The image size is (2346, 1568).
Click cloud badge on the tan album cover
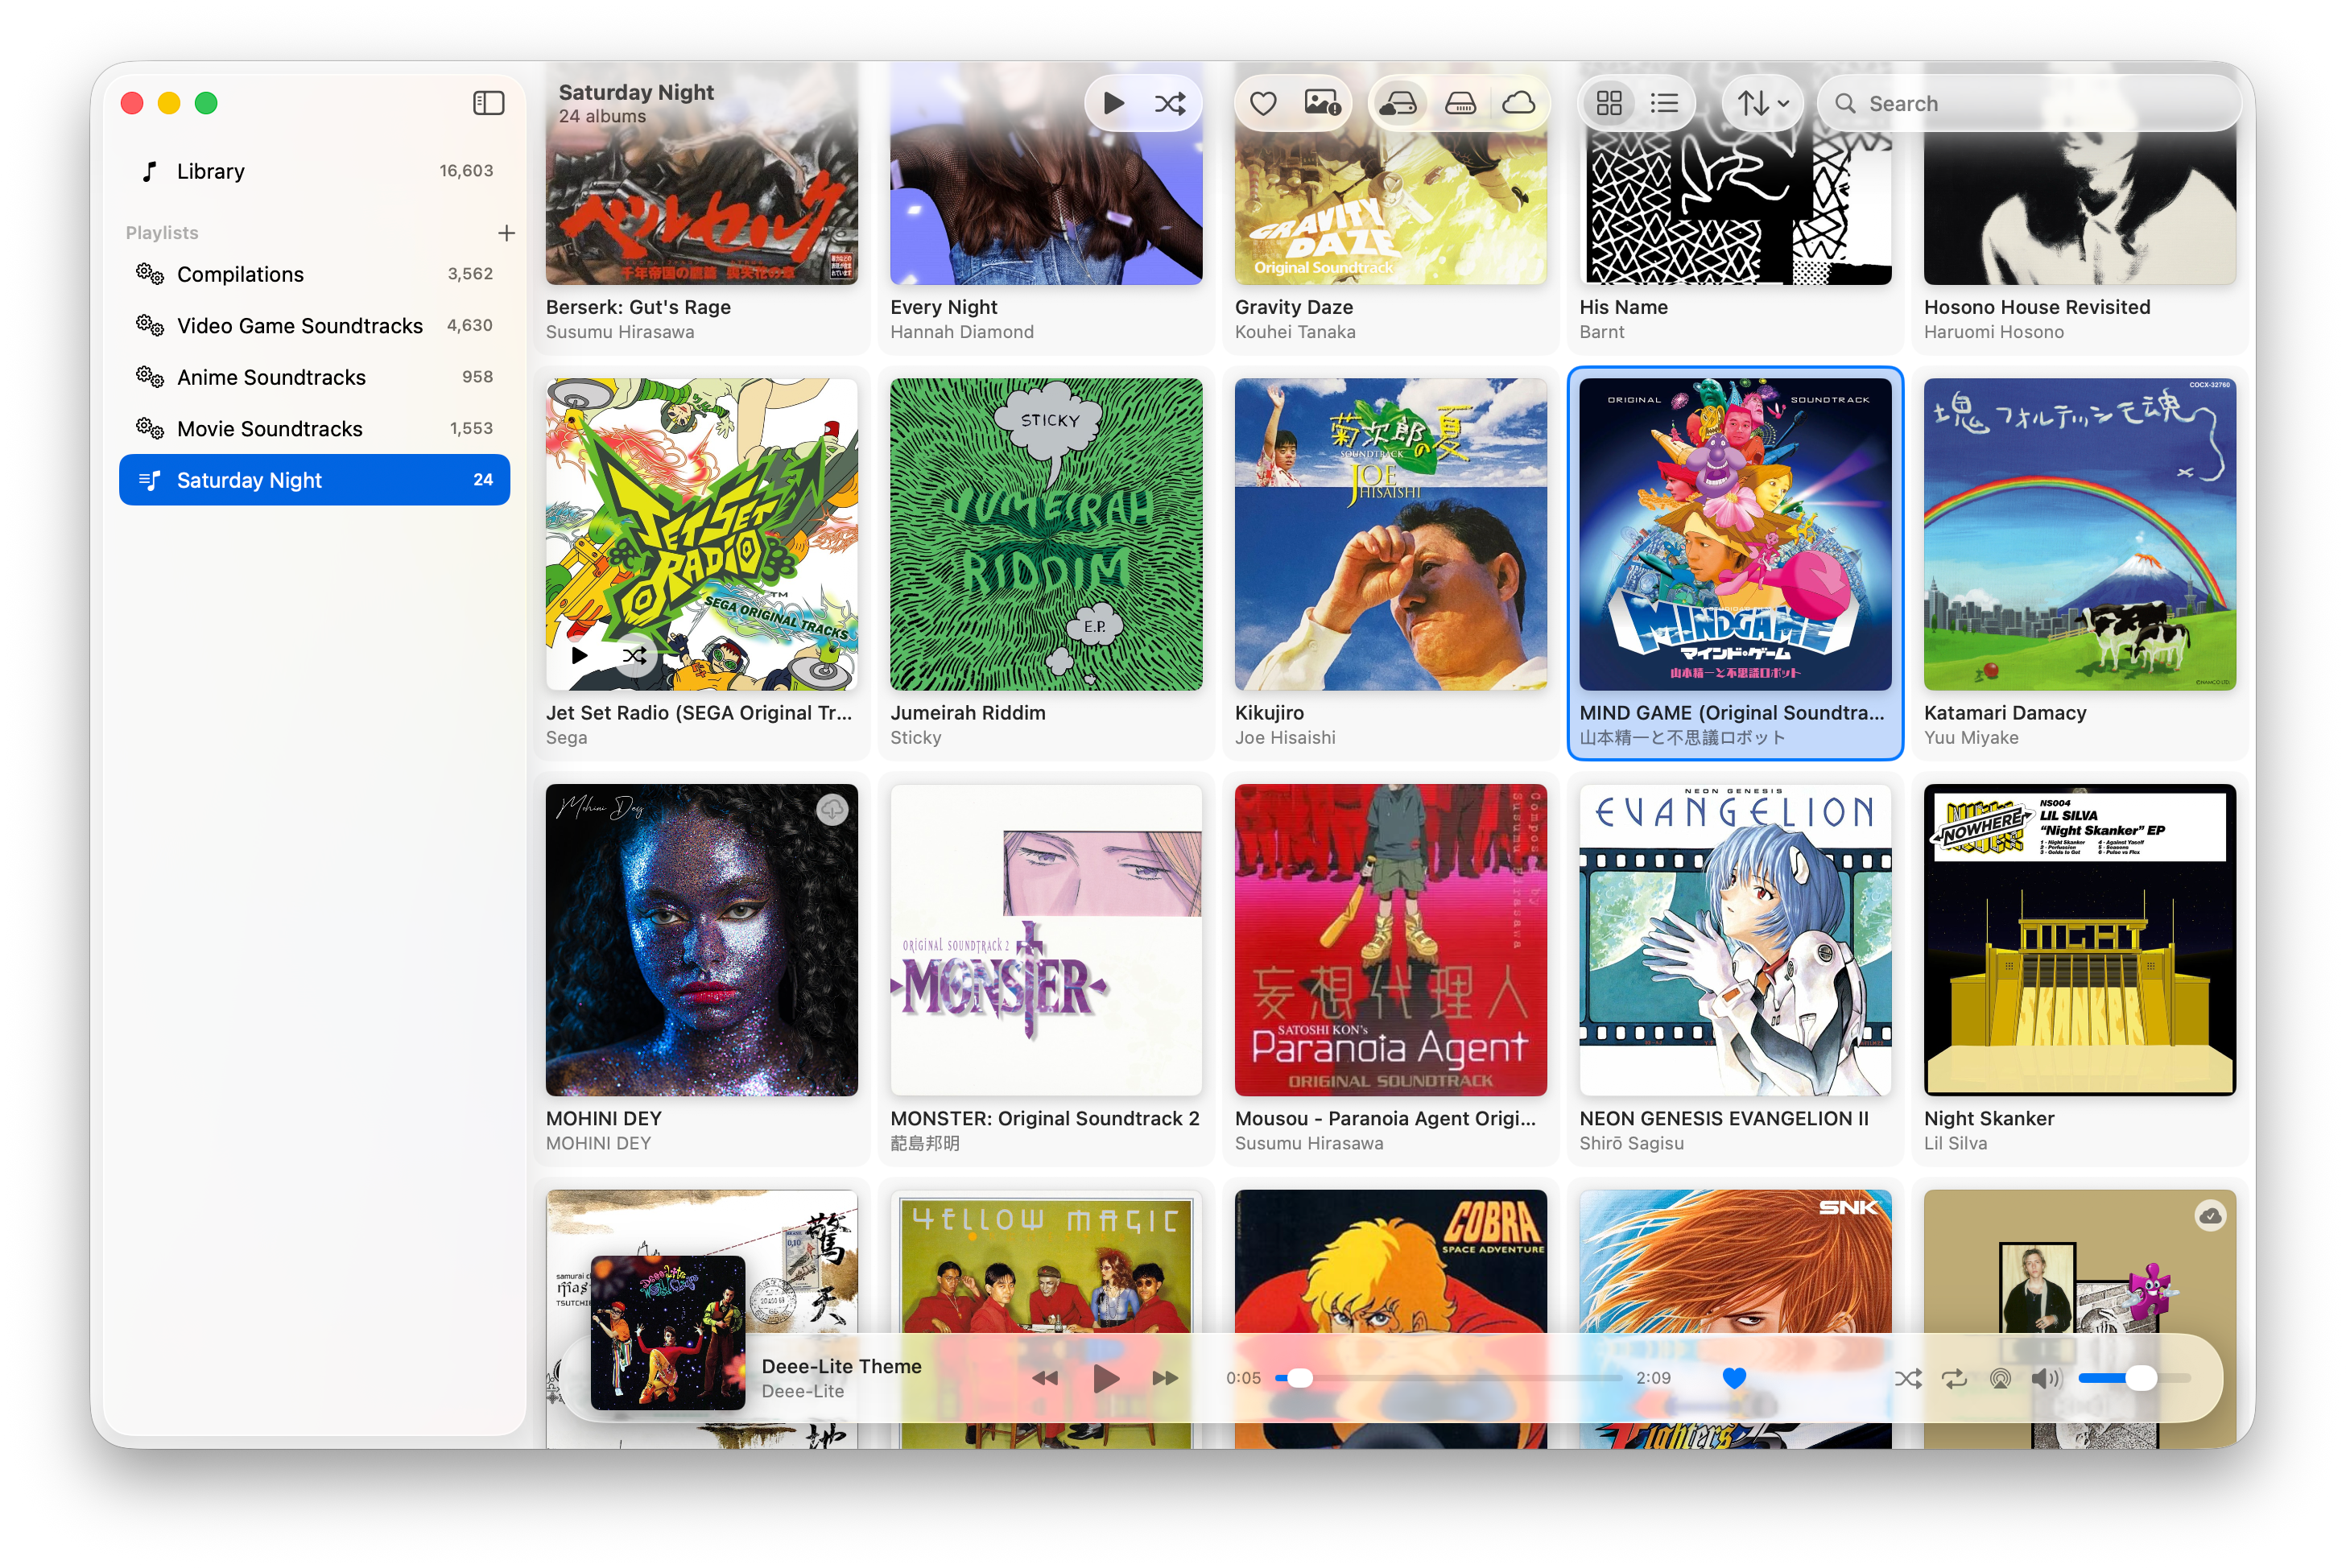(x=2210, y=1216)
